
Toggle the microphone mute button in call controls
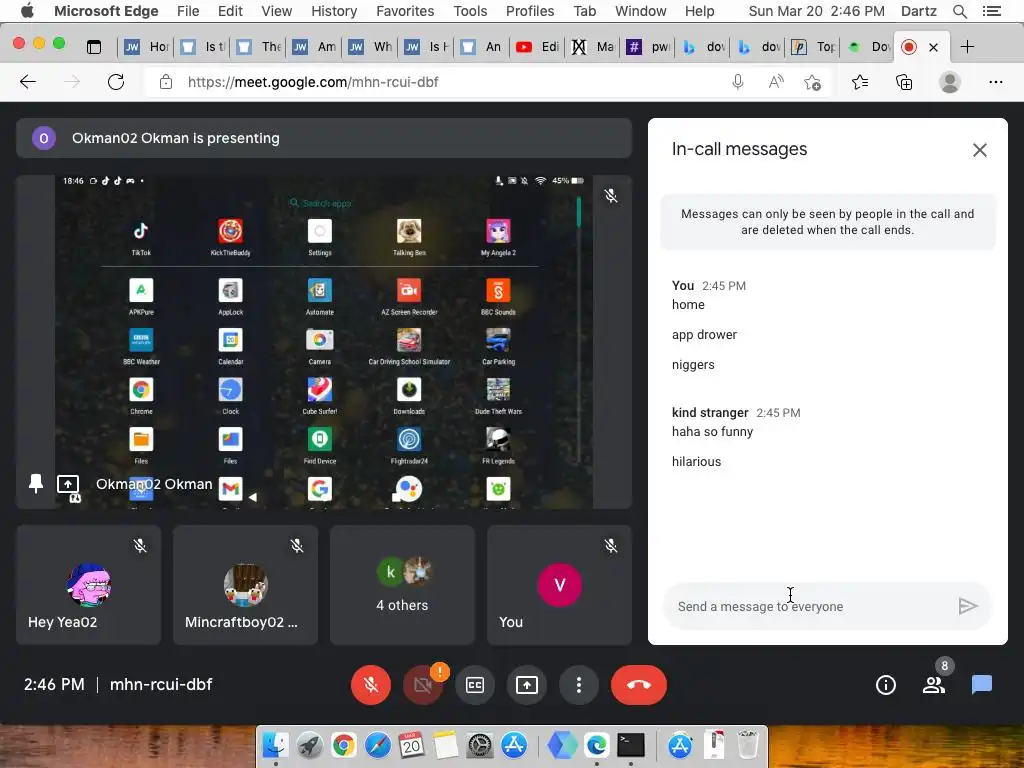coord(371,684)
